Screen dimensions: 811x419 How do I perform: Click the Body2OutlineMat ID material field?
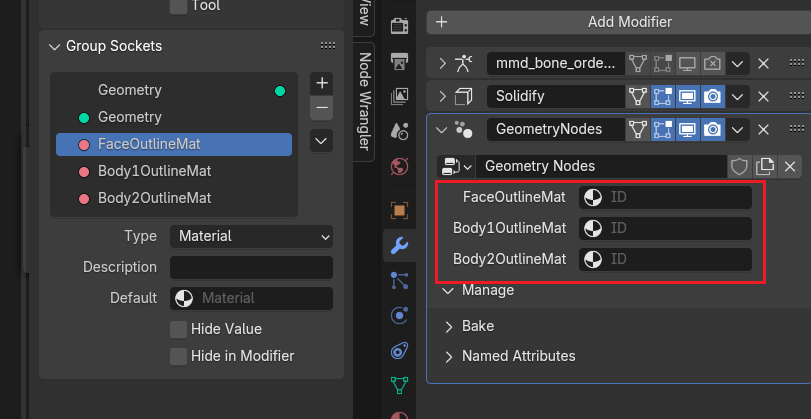point(664,260)
